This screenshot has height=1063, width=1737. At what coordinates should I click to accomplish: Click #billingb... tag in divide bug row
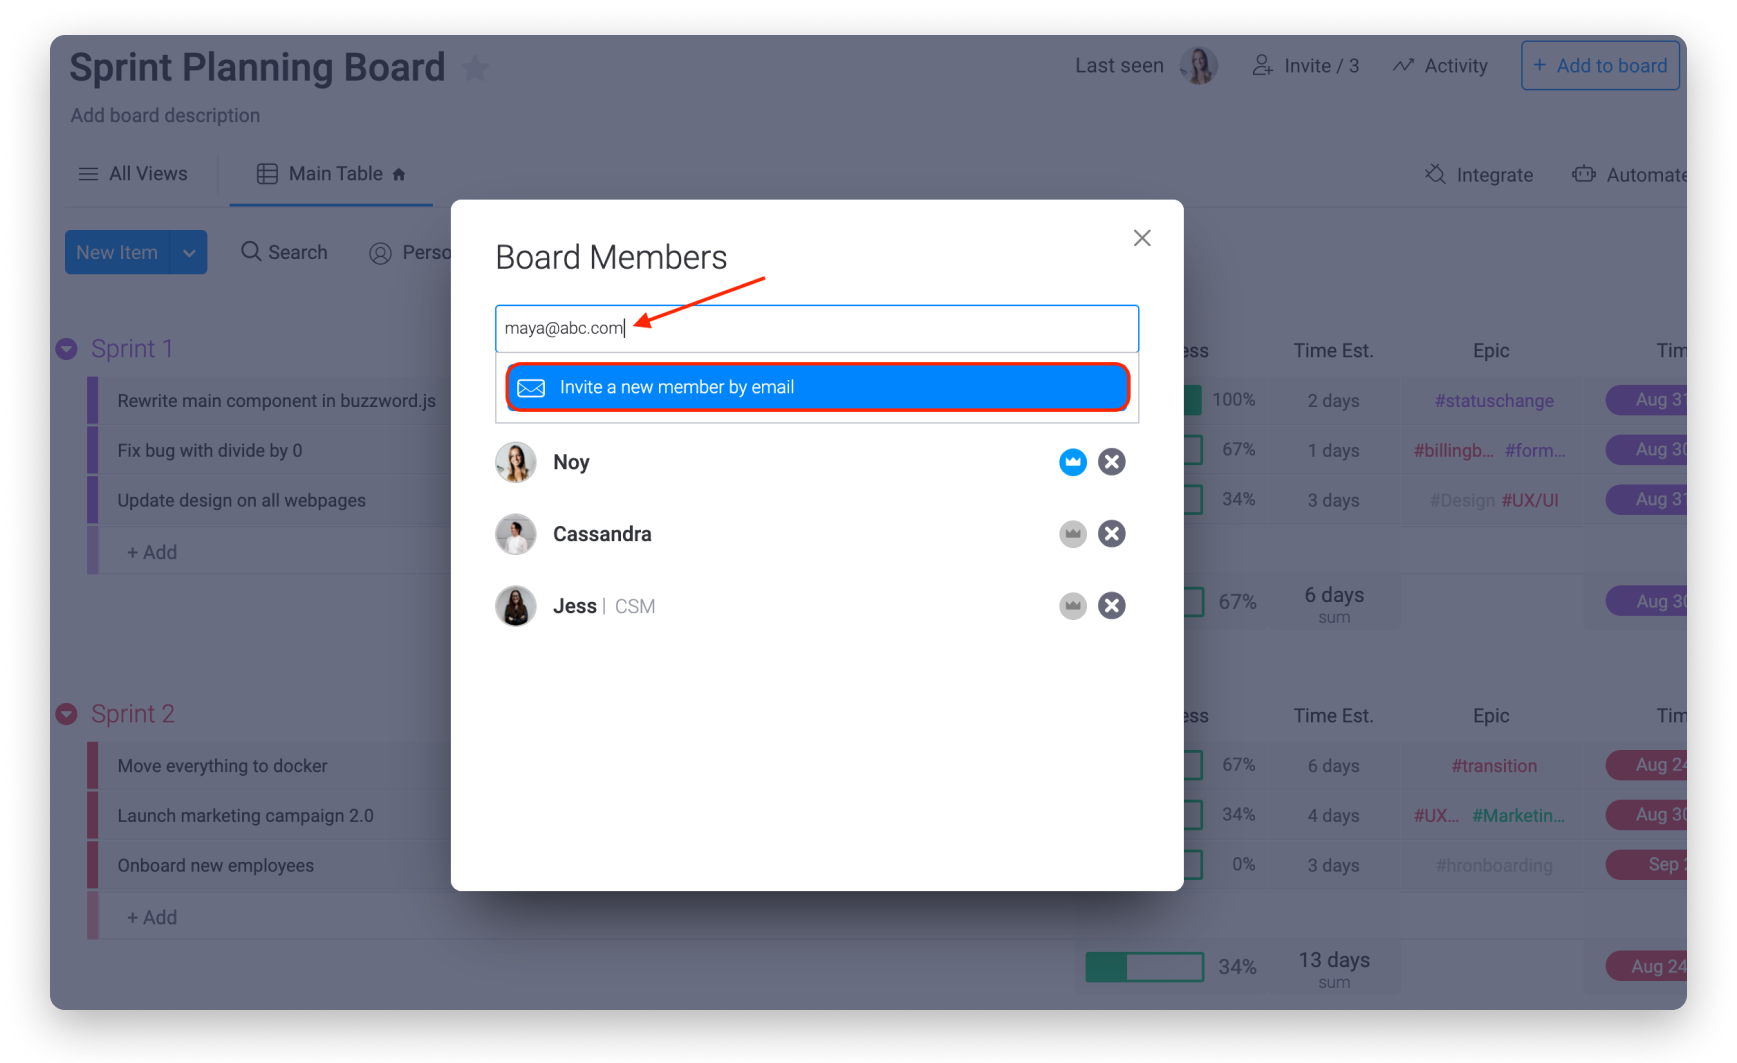[1453, 451]
